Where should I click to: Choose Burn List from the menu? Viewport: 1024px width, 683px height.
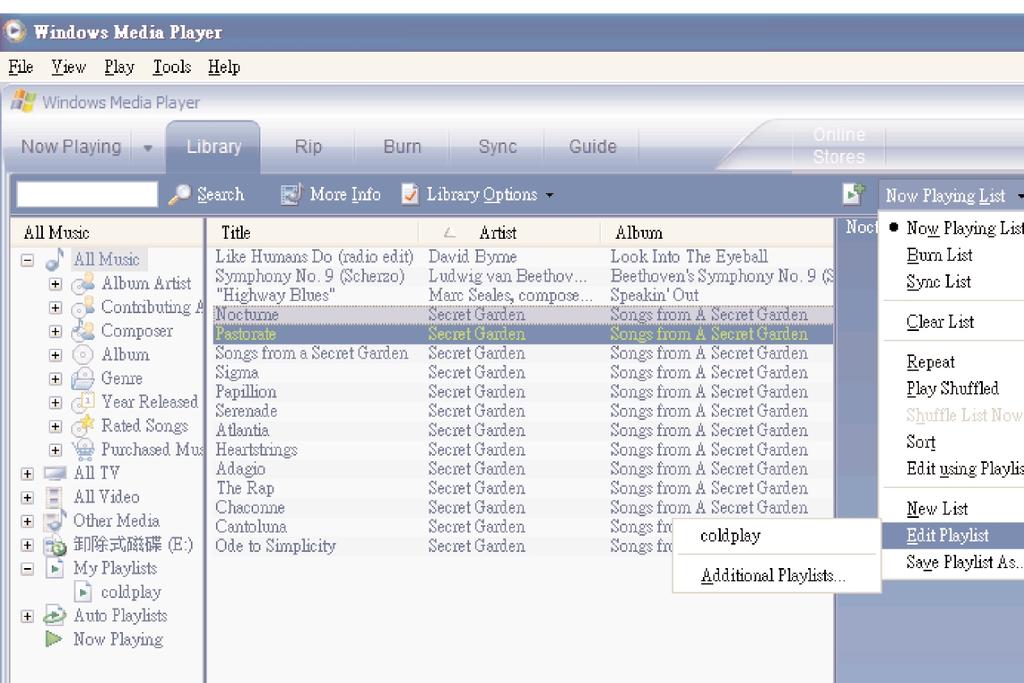[939, 255]
